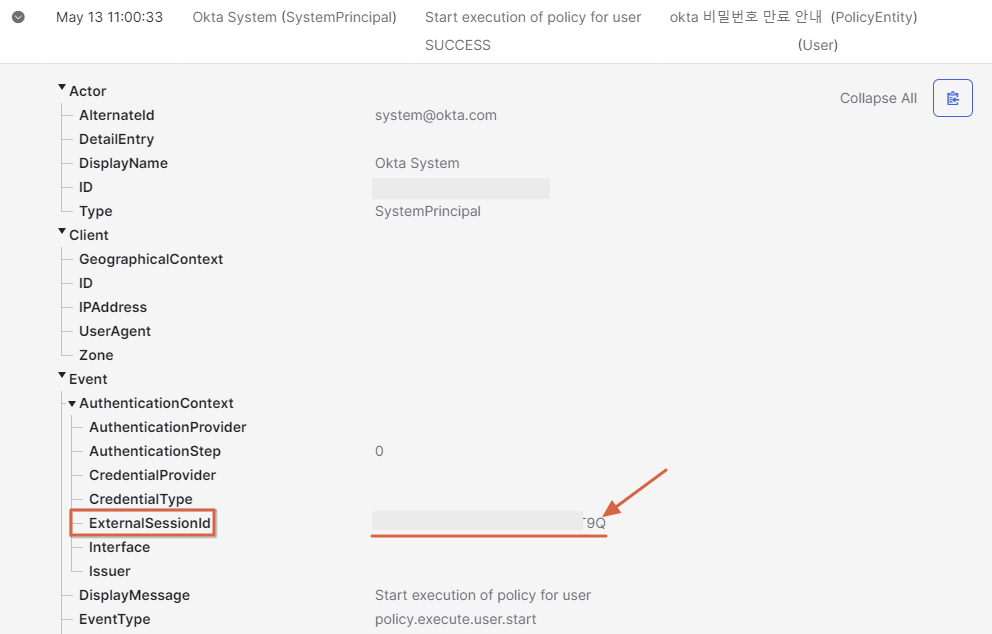Select the DisplayMessage field
The image size is (992, 634).
pyautogui.click(x=134, y=595)
